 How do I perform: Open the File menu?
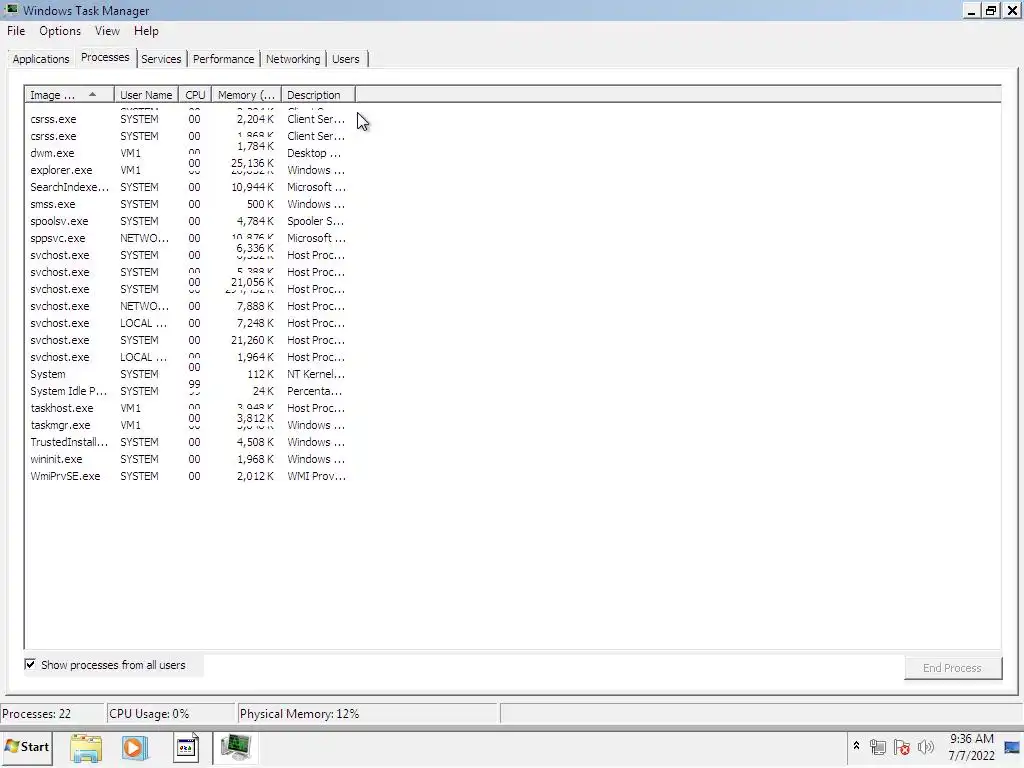coord(16,31)
